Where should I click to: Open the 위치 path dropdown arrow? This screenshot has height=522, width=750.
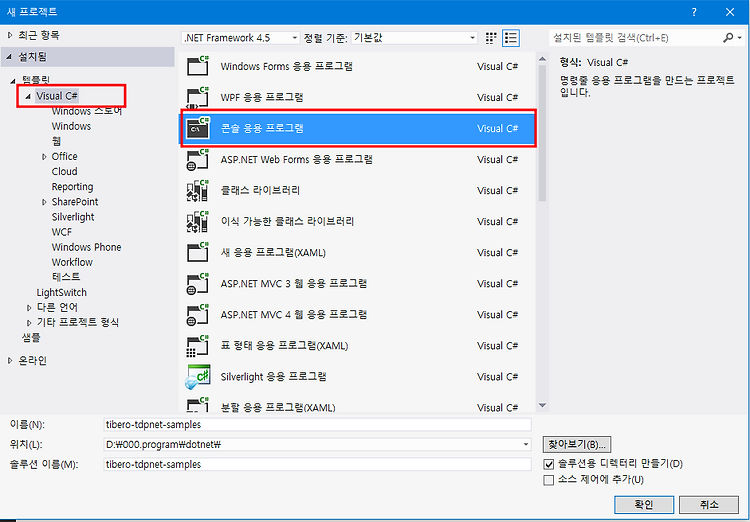pos(526,444)
